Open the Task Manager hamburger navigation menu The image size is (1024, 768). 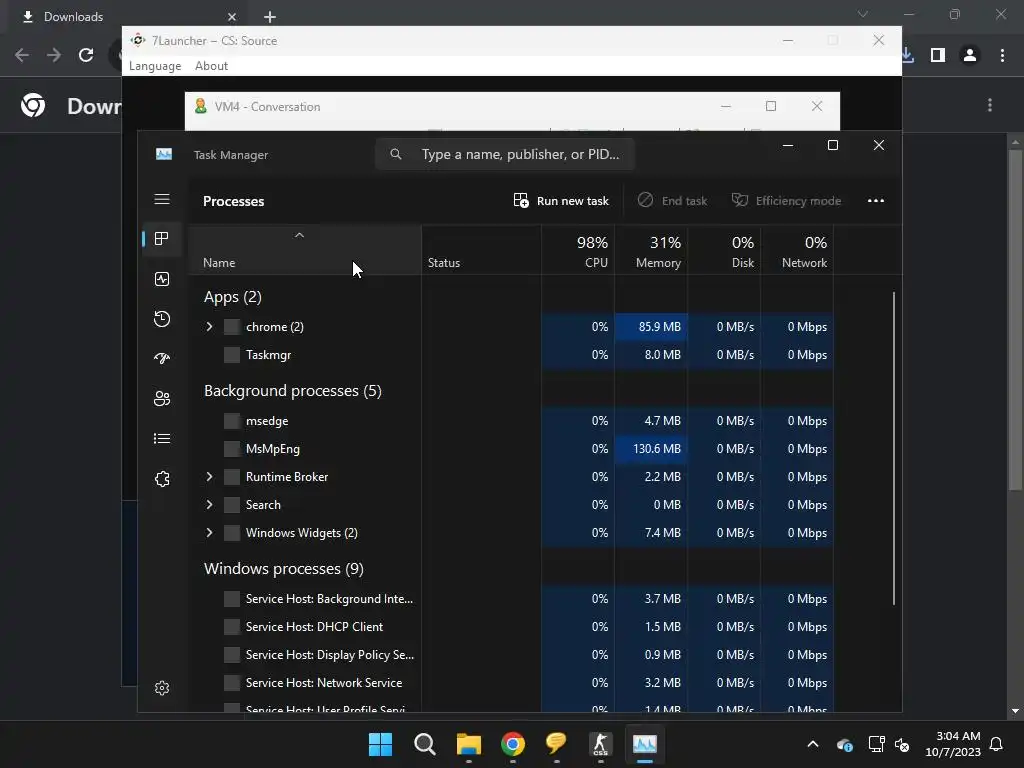point(162,199)
